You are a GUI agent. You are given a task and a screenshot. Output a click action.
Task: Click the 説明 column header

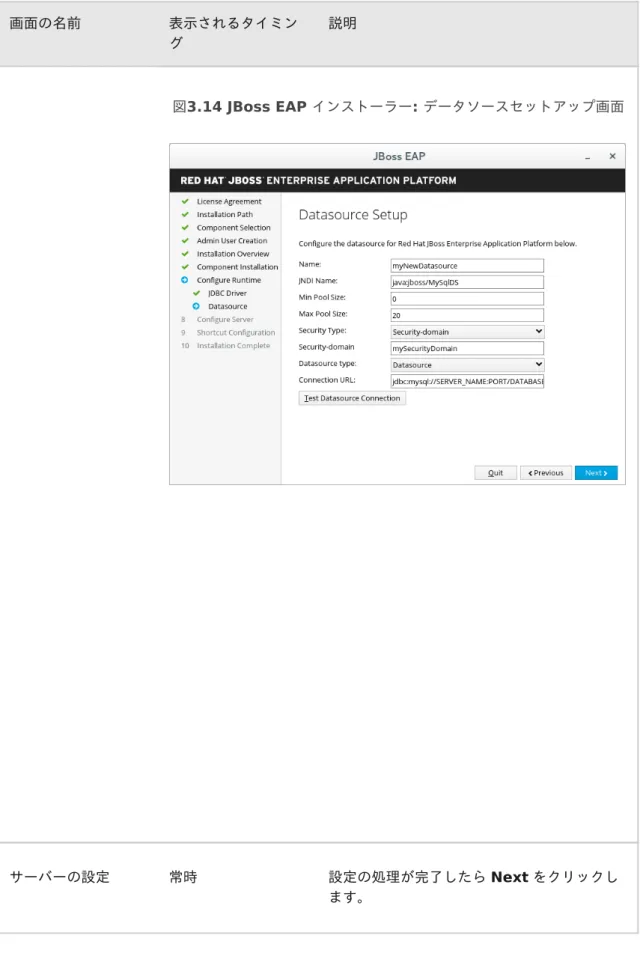(x=343, y=23)
